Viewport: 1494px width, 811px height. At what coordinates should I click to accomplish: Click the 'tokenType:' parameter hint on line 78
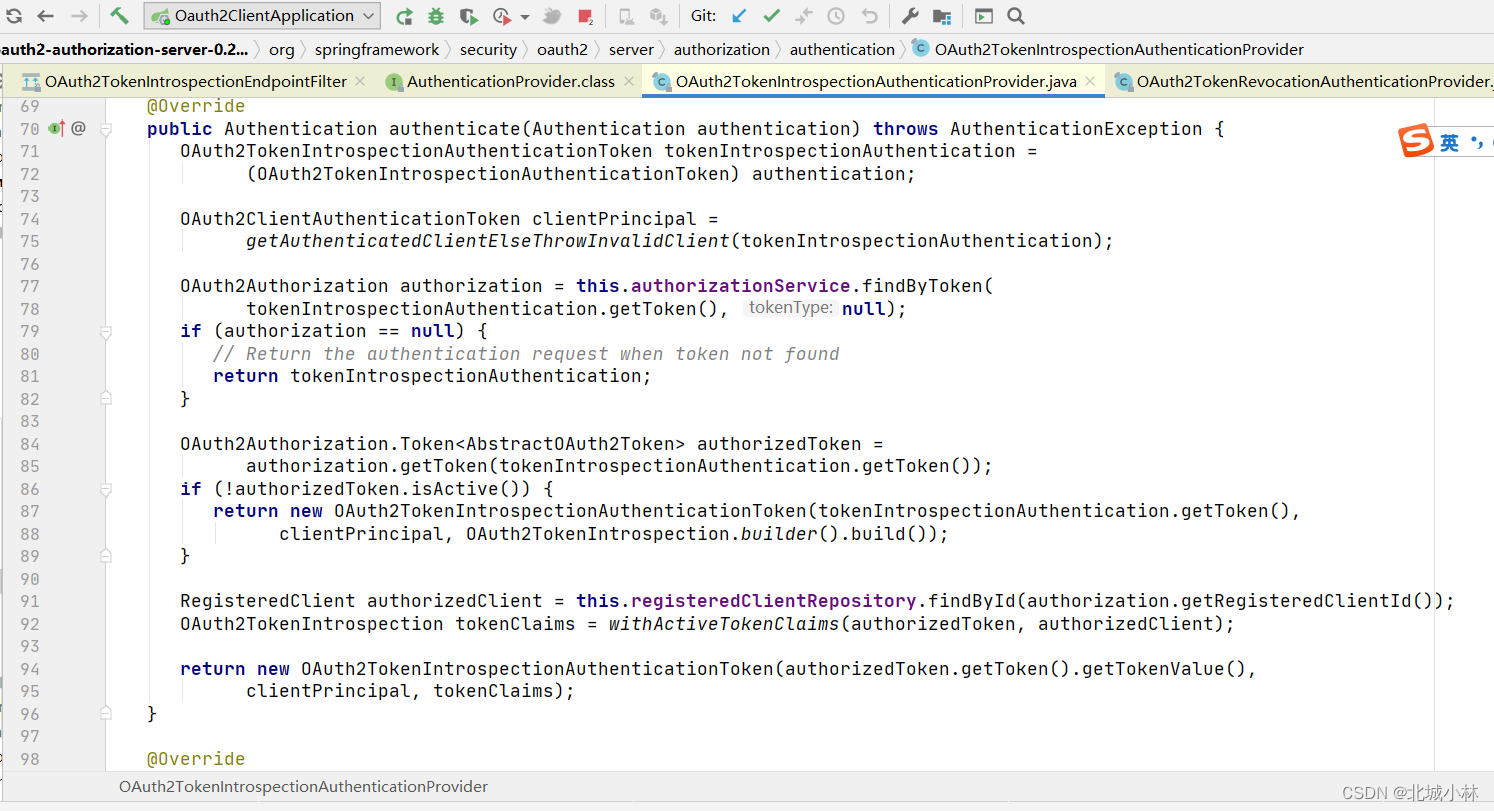(x=790, y=308)
